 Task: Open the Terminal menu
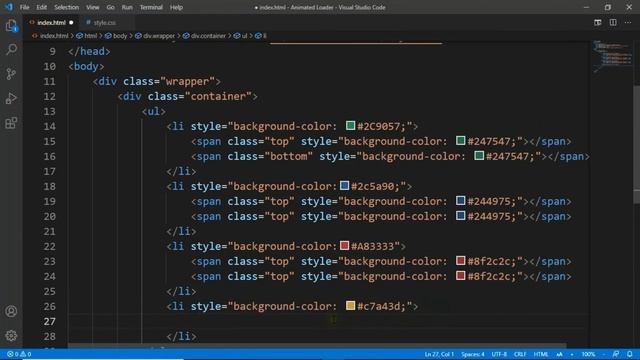(x=151, y=7)
